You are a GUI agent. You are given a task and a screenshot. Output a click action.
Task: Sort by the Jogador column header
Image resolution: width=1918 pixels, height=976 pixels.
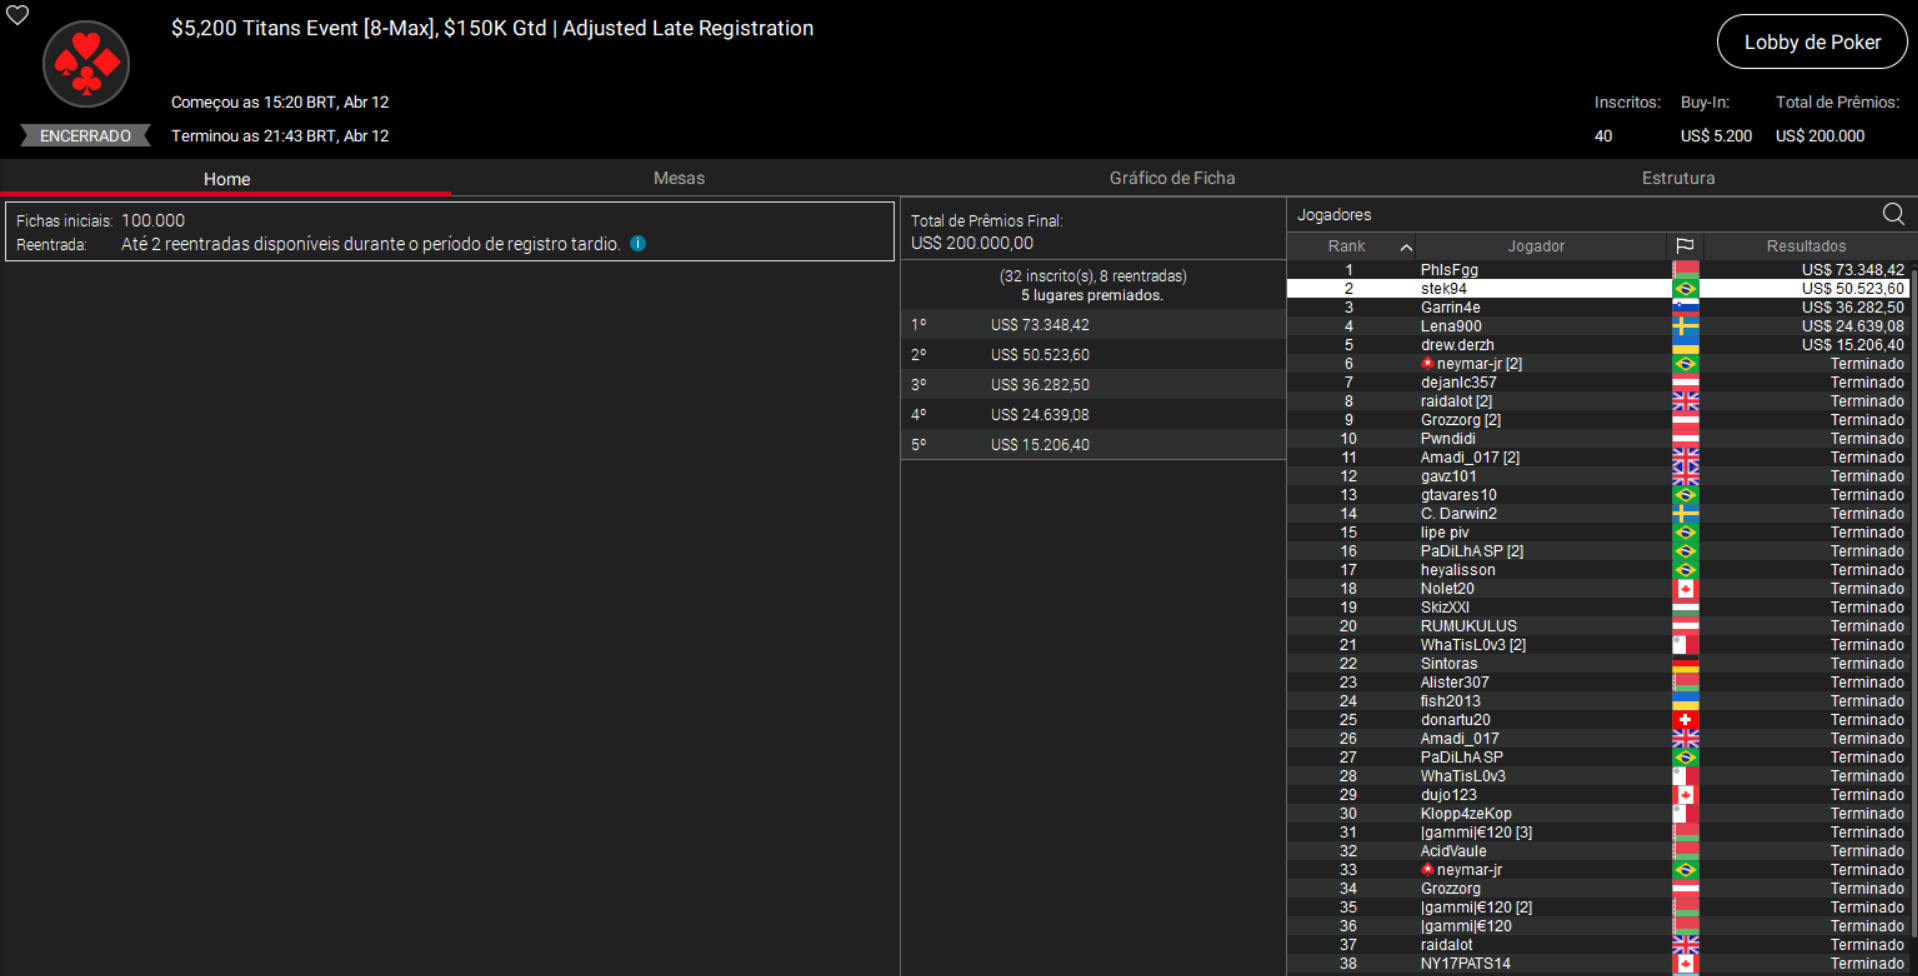pyautogui.click(x=1536, y=246)
